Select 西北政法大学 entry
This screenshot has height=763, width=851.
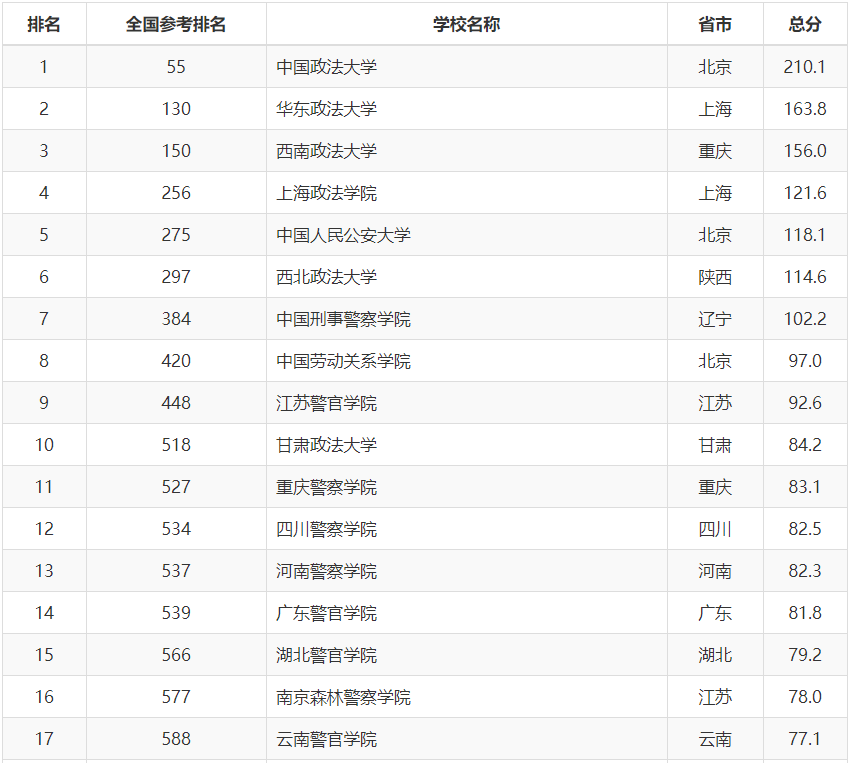(x=327, y=277)
